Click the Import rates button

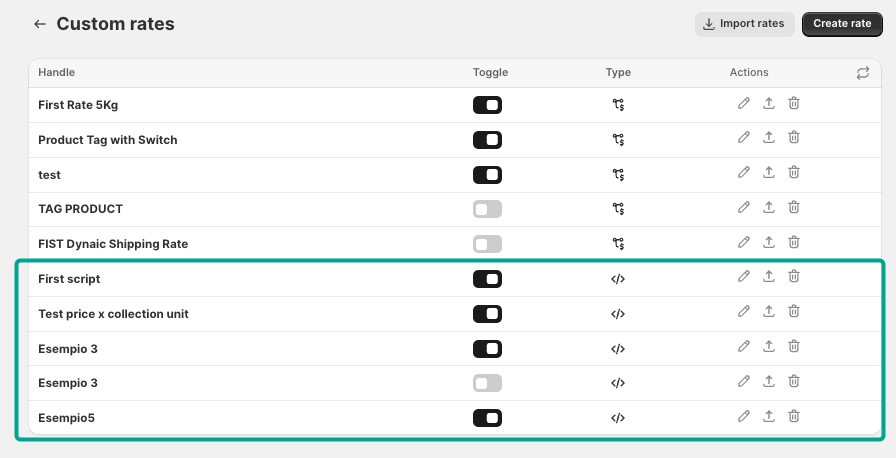pyautogui.click(x=745, y=24)
